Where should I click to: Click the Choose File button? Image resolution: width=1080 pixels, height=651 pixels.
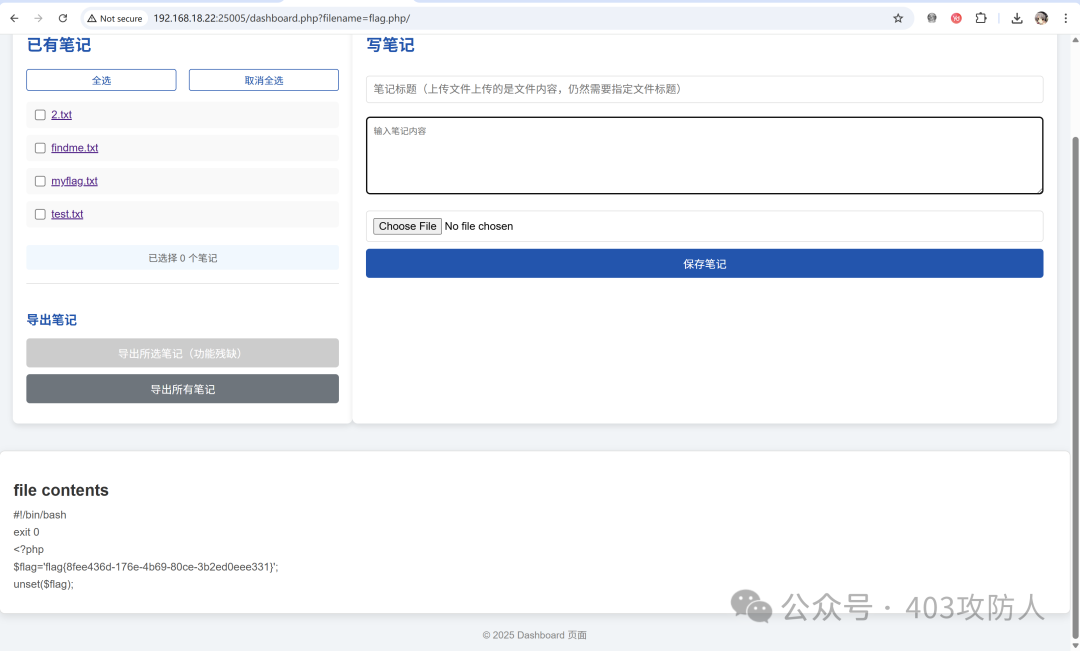point(407,226)
